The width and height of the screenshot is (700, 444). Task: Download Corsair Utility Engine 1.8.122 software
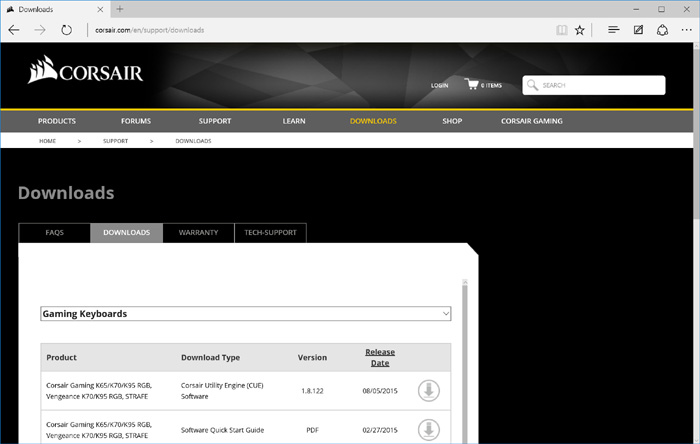click(x=429, y=391)
